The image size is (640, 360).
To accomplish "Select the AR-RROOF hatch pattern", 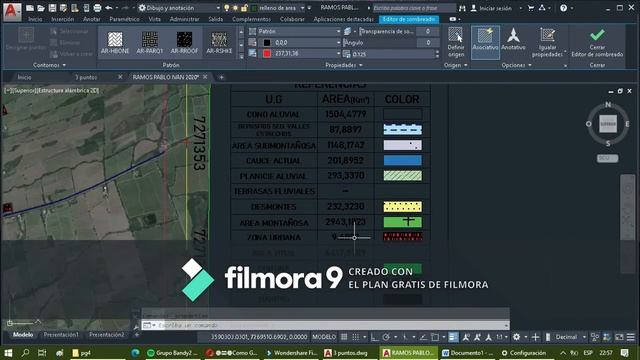I will [x=184, y=42].
